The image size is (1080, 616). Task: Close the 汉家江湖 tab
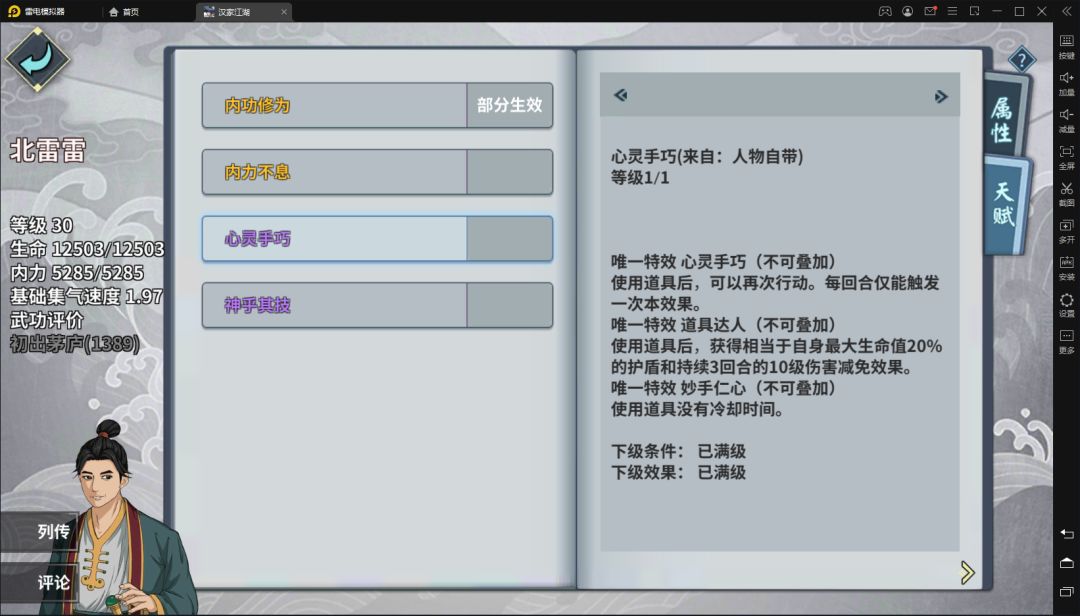(284, 12)
